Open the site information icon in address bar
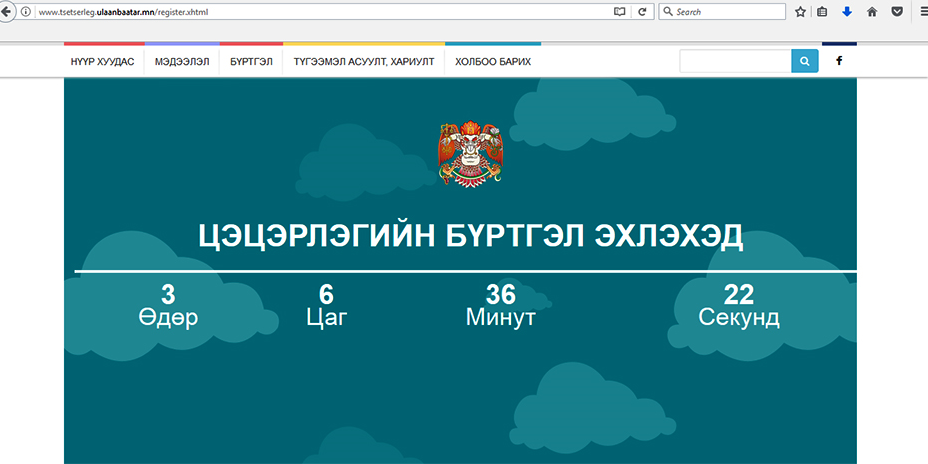Screen dimensions: 928x464 [x=26, y=12]
